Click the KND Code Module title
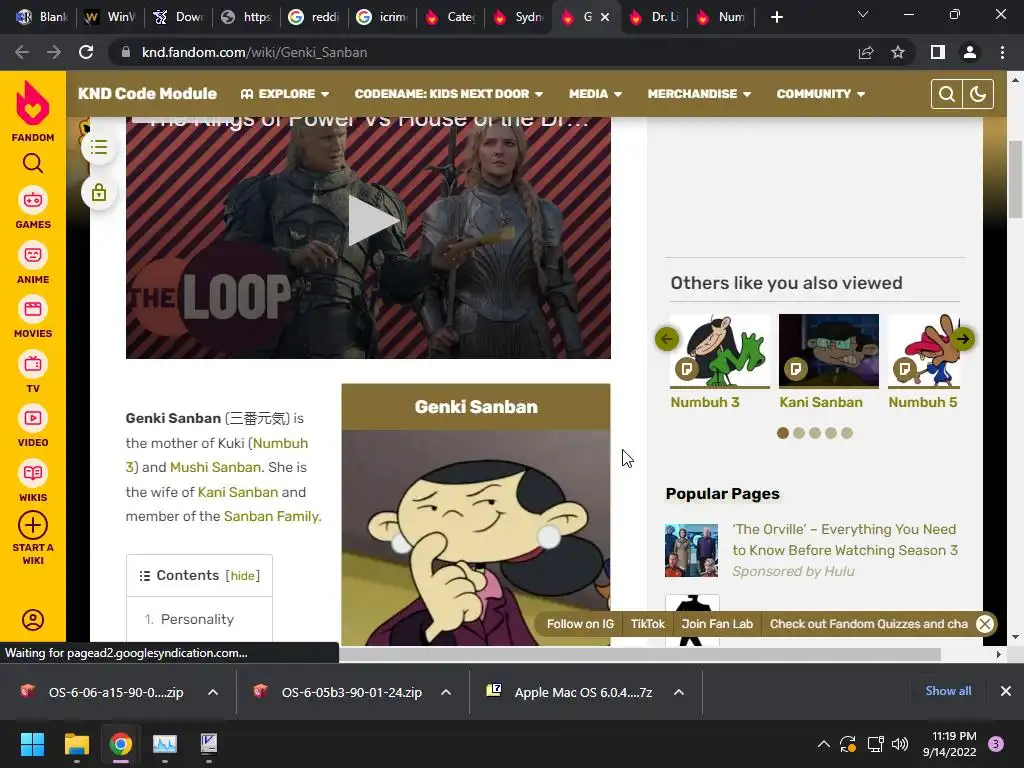This screenshot has width=1024, height=768. (x=148, y=94)
